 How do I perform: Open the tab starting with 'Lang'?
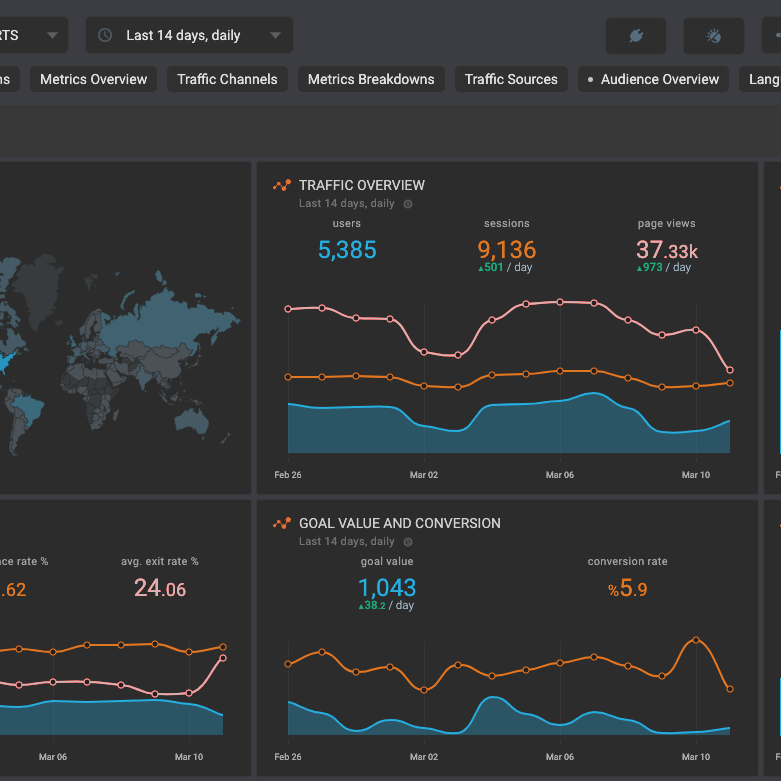[x=761, y=79]
